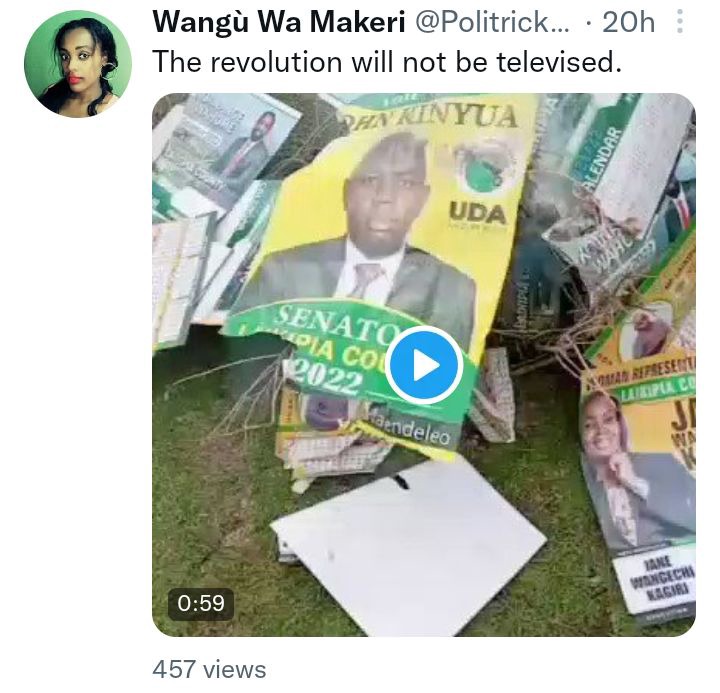The width and height of the screenshot is (720, 693).
Task: Click the display name Wangù Wa Makeri
Action: [279, 22]
